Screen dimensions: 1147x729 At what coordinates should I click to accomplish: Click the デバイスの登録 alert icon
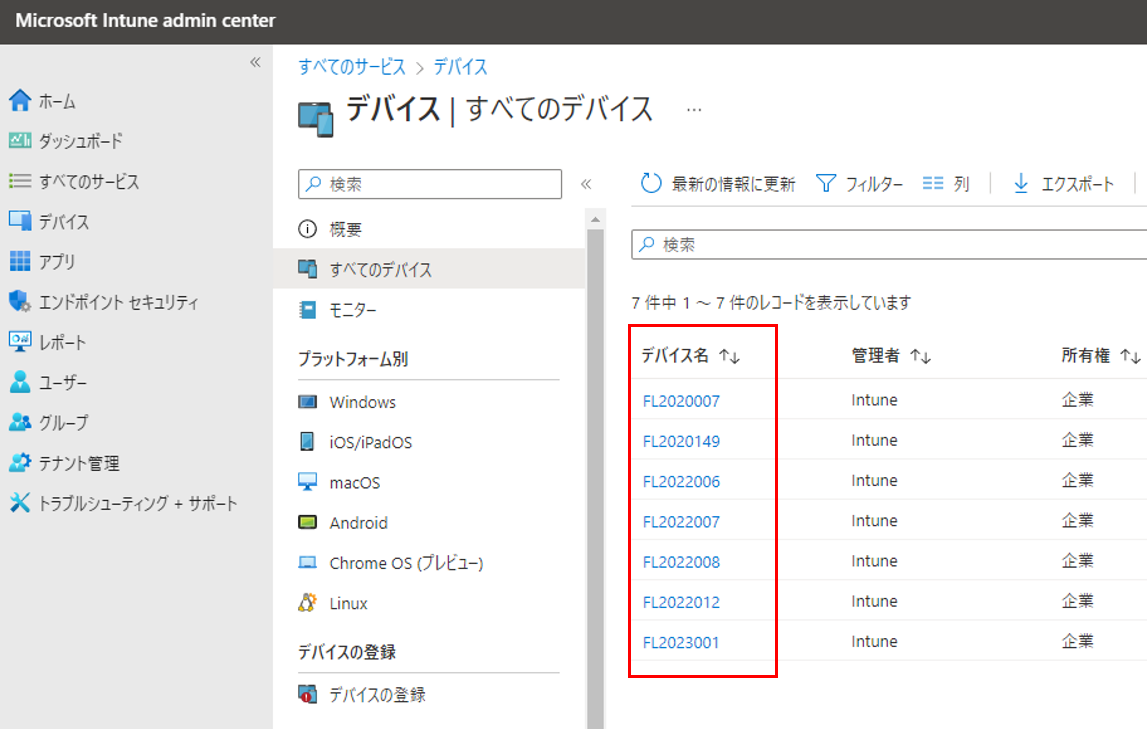click(x=308, y=694)
